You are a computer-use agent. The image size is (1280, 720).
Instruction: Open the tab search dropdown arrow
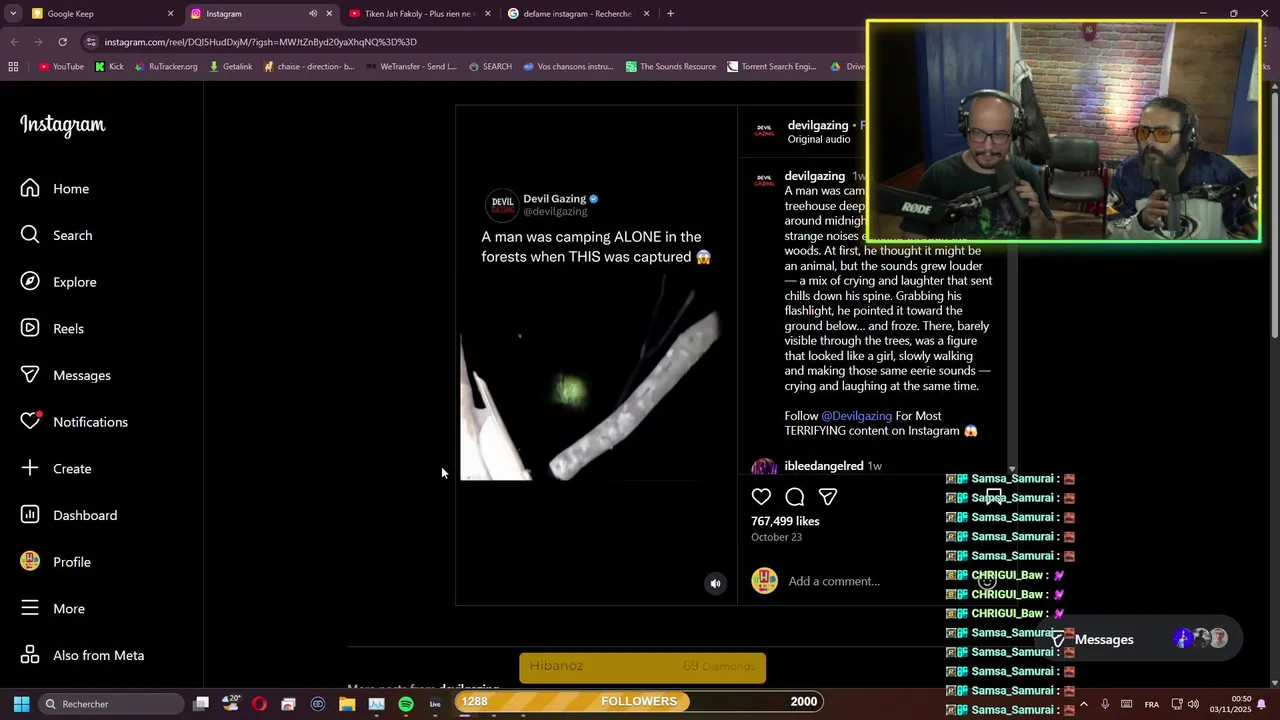tap(13, 14)
